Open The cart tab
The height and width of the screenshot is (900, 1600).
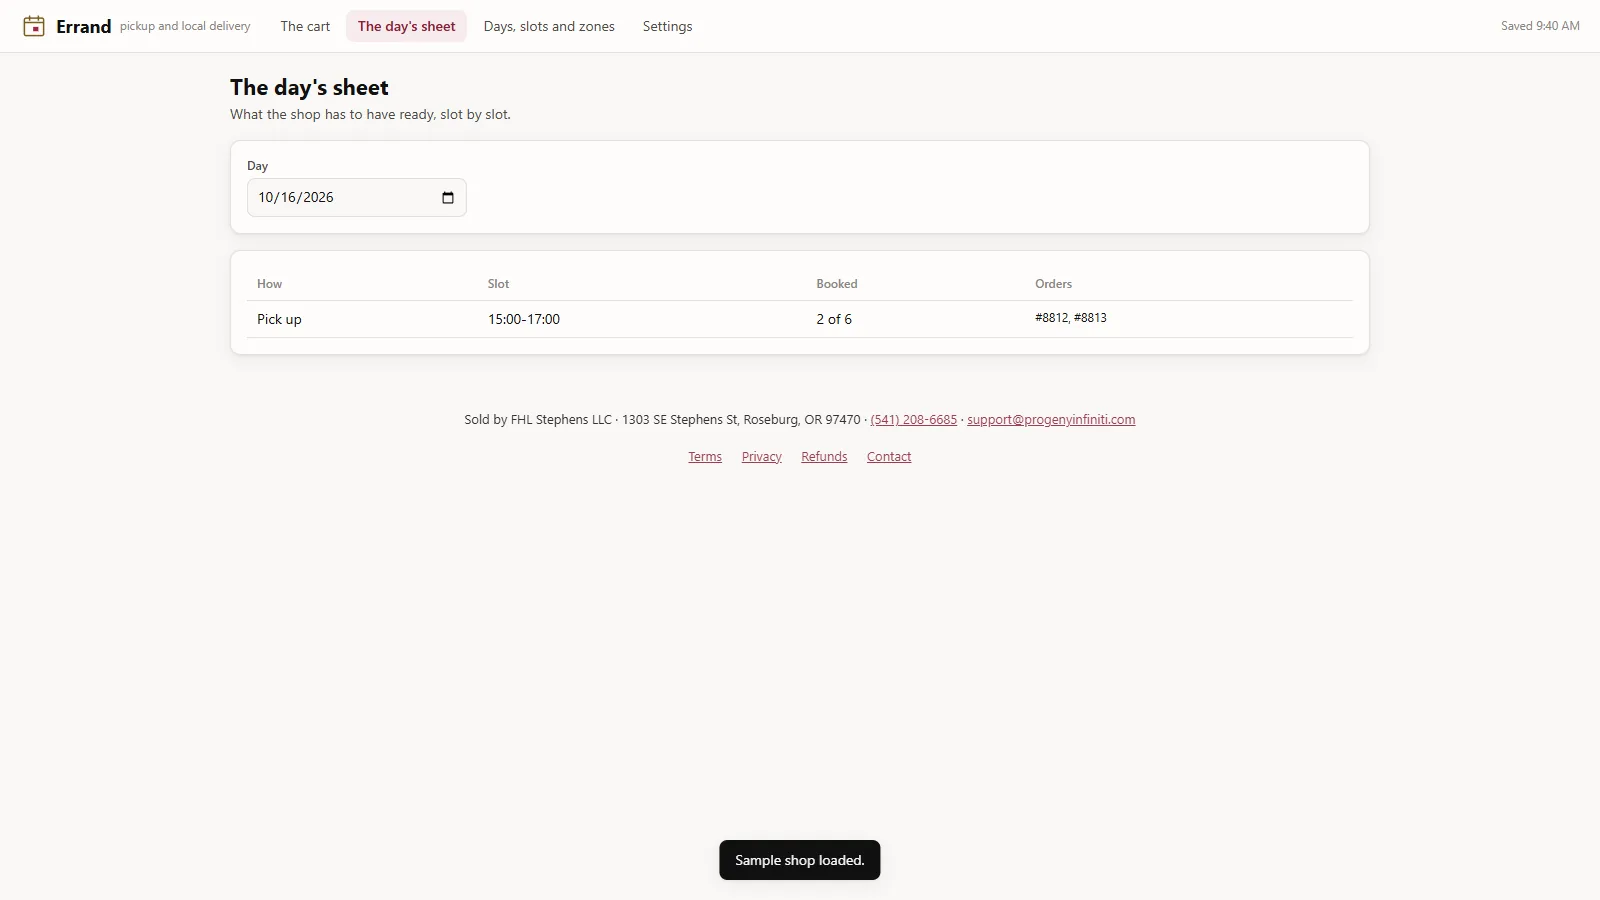(305, 26)
